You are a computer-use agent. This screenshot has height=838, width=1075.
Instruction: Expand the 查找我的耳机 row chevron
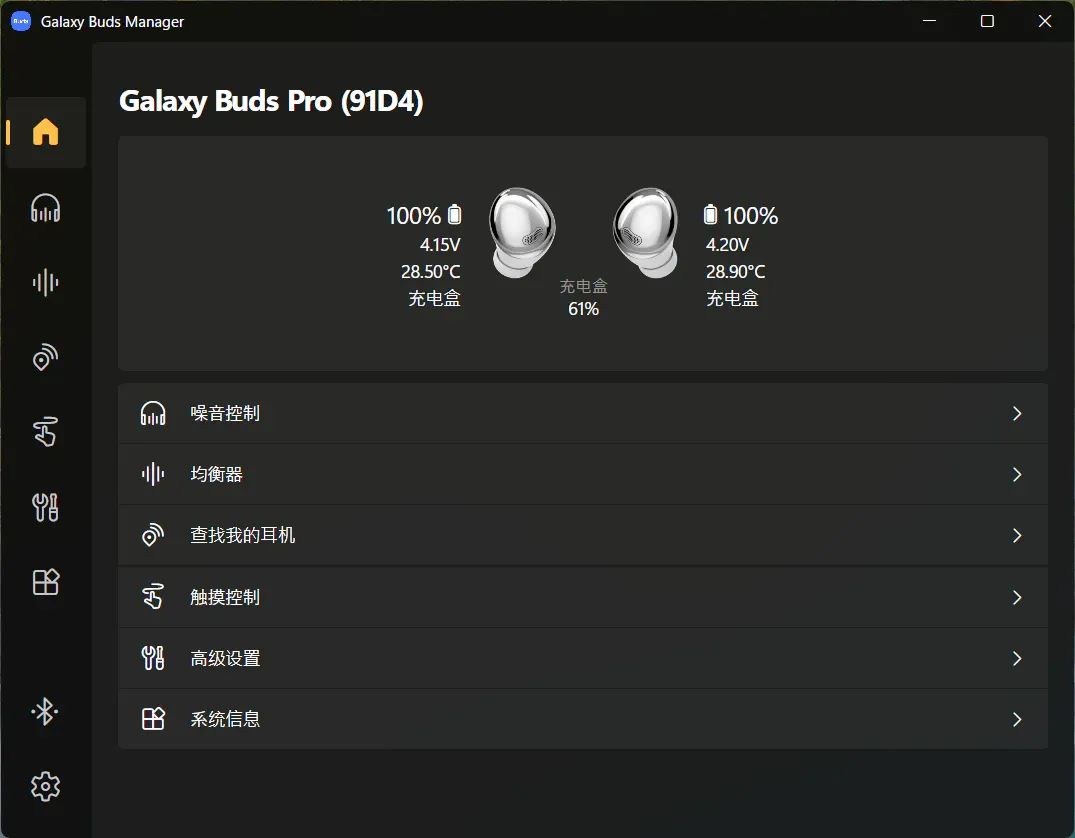coord(1017,536)
